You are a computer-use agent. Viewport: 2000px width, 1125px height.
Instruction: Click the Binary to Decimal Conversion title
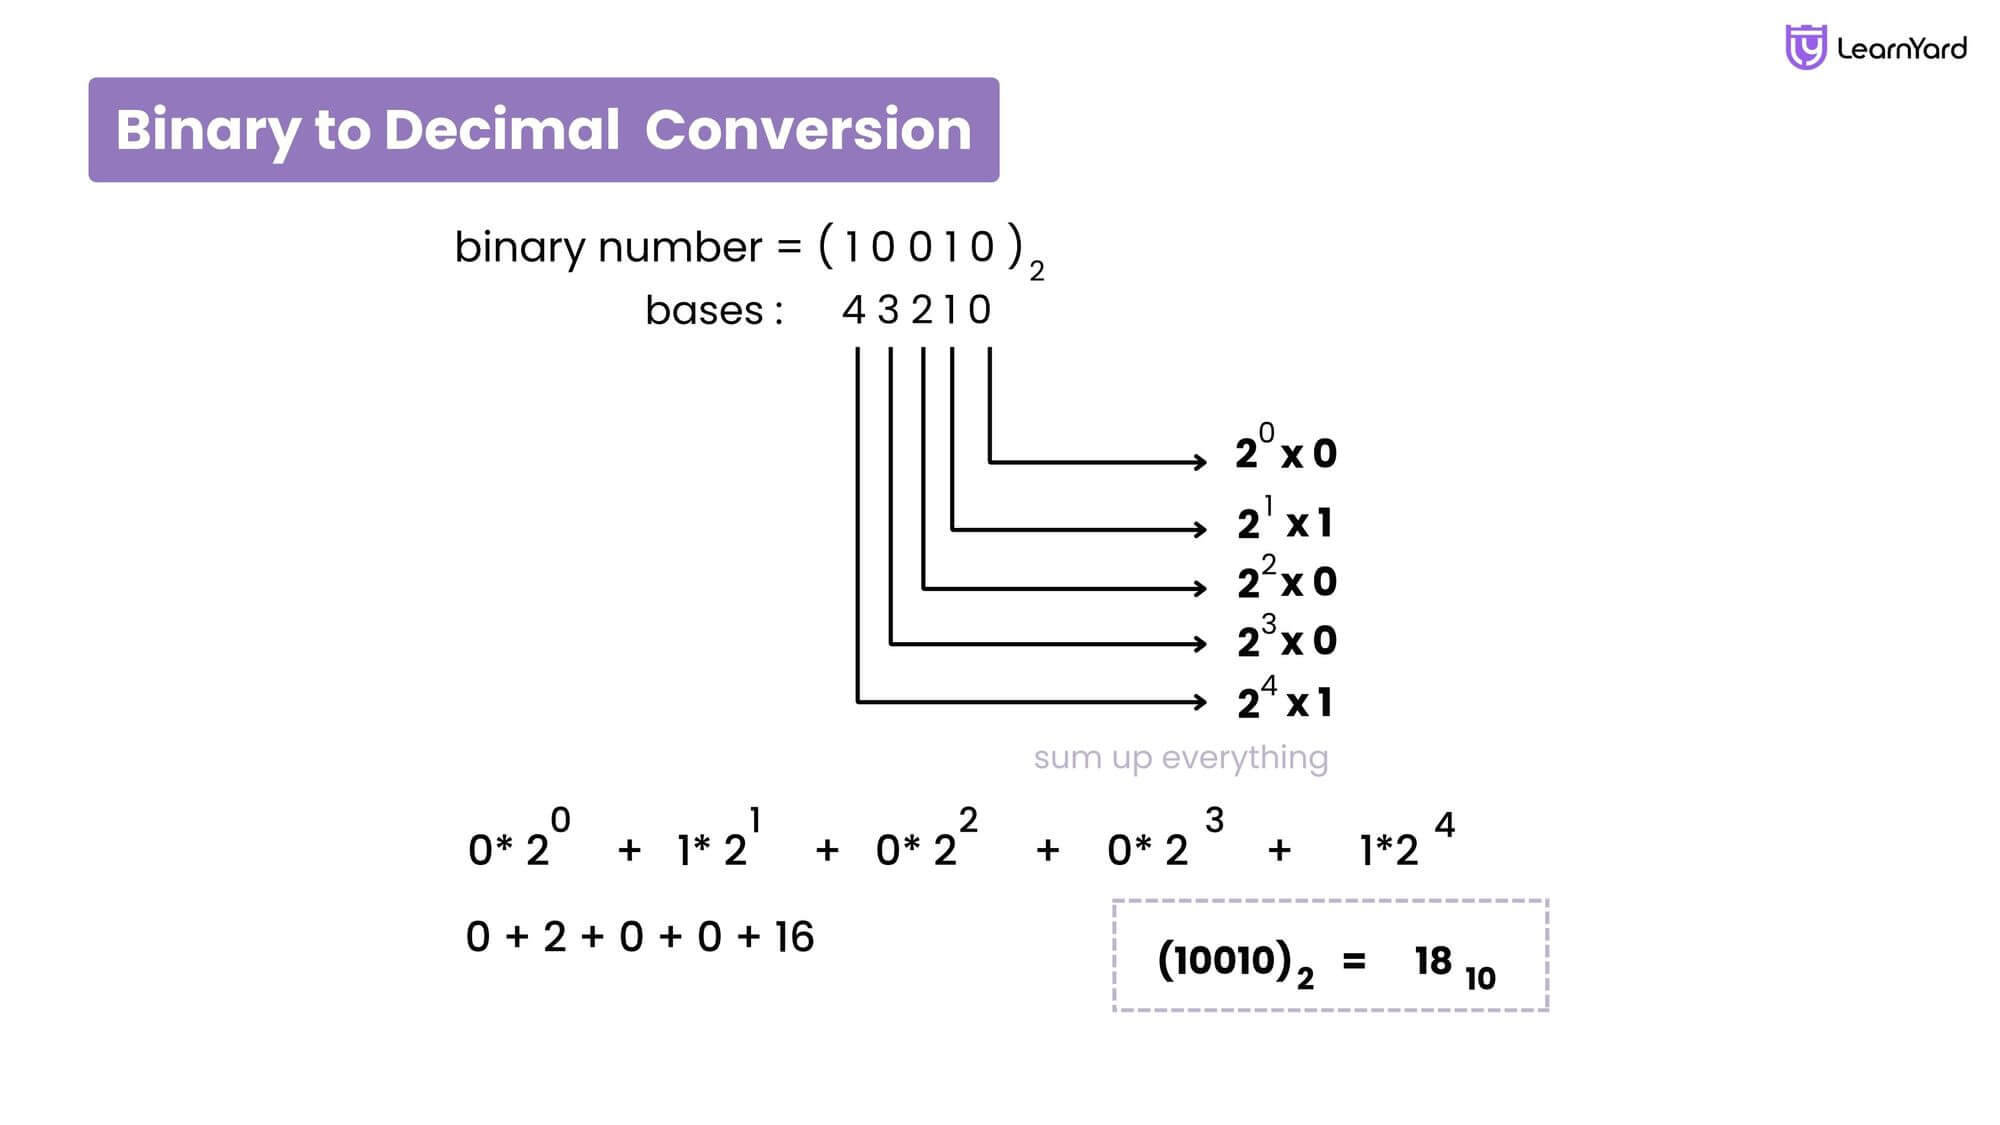click(537, 130)
